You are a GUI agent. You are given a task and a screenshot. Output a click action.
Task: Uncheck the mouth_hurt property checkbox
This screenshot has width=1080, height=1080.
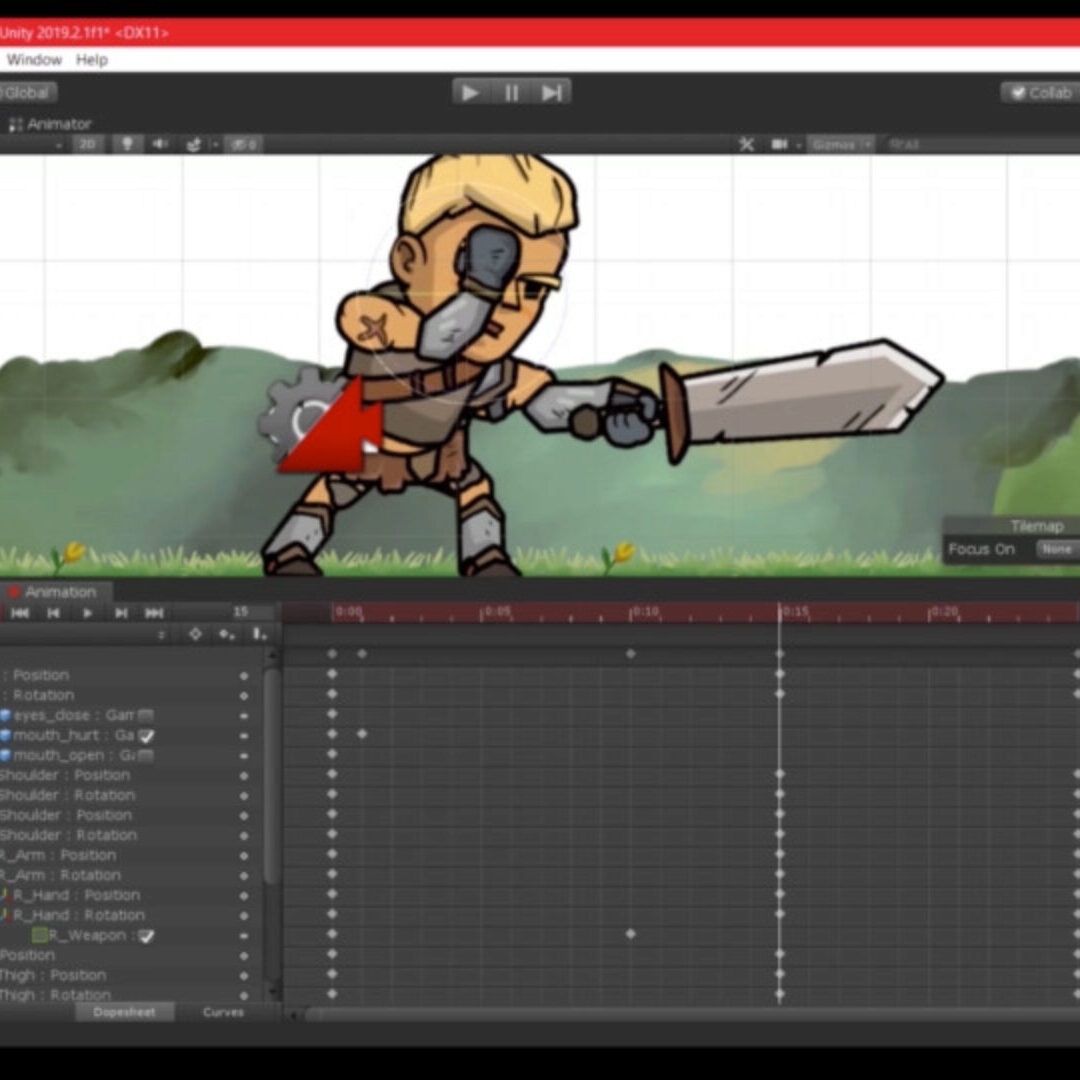(146, 736)
